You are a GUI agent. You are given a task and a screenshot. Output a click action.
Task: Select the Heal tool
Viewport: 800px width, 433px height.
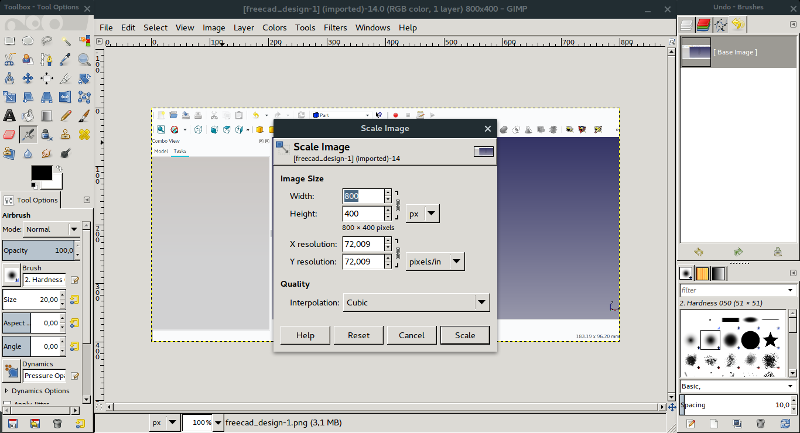[x=84, y=135]
